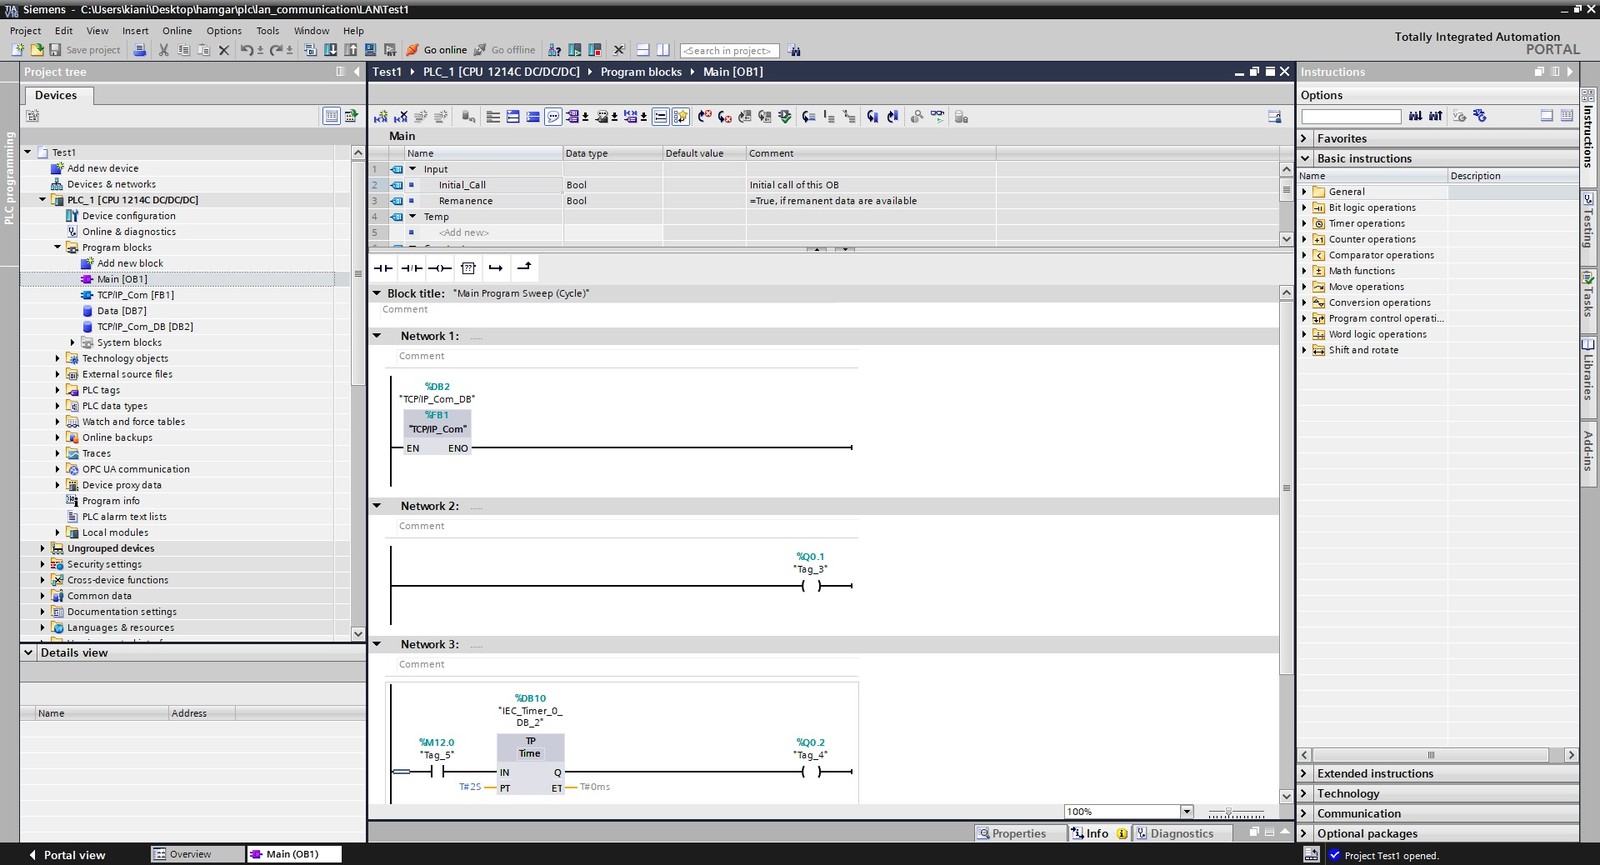Open the Online menu

pos(177,31)
